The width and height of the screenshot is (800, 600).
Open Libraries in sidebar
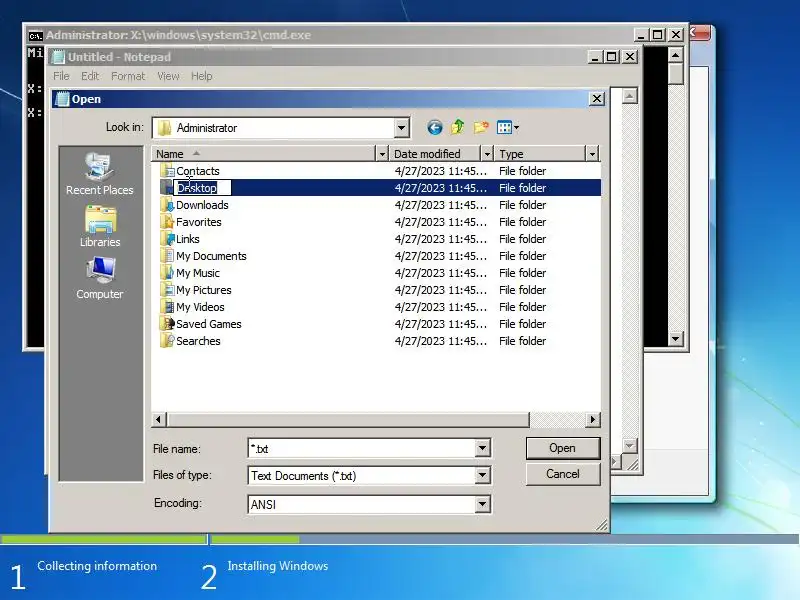tap(100, 227)
